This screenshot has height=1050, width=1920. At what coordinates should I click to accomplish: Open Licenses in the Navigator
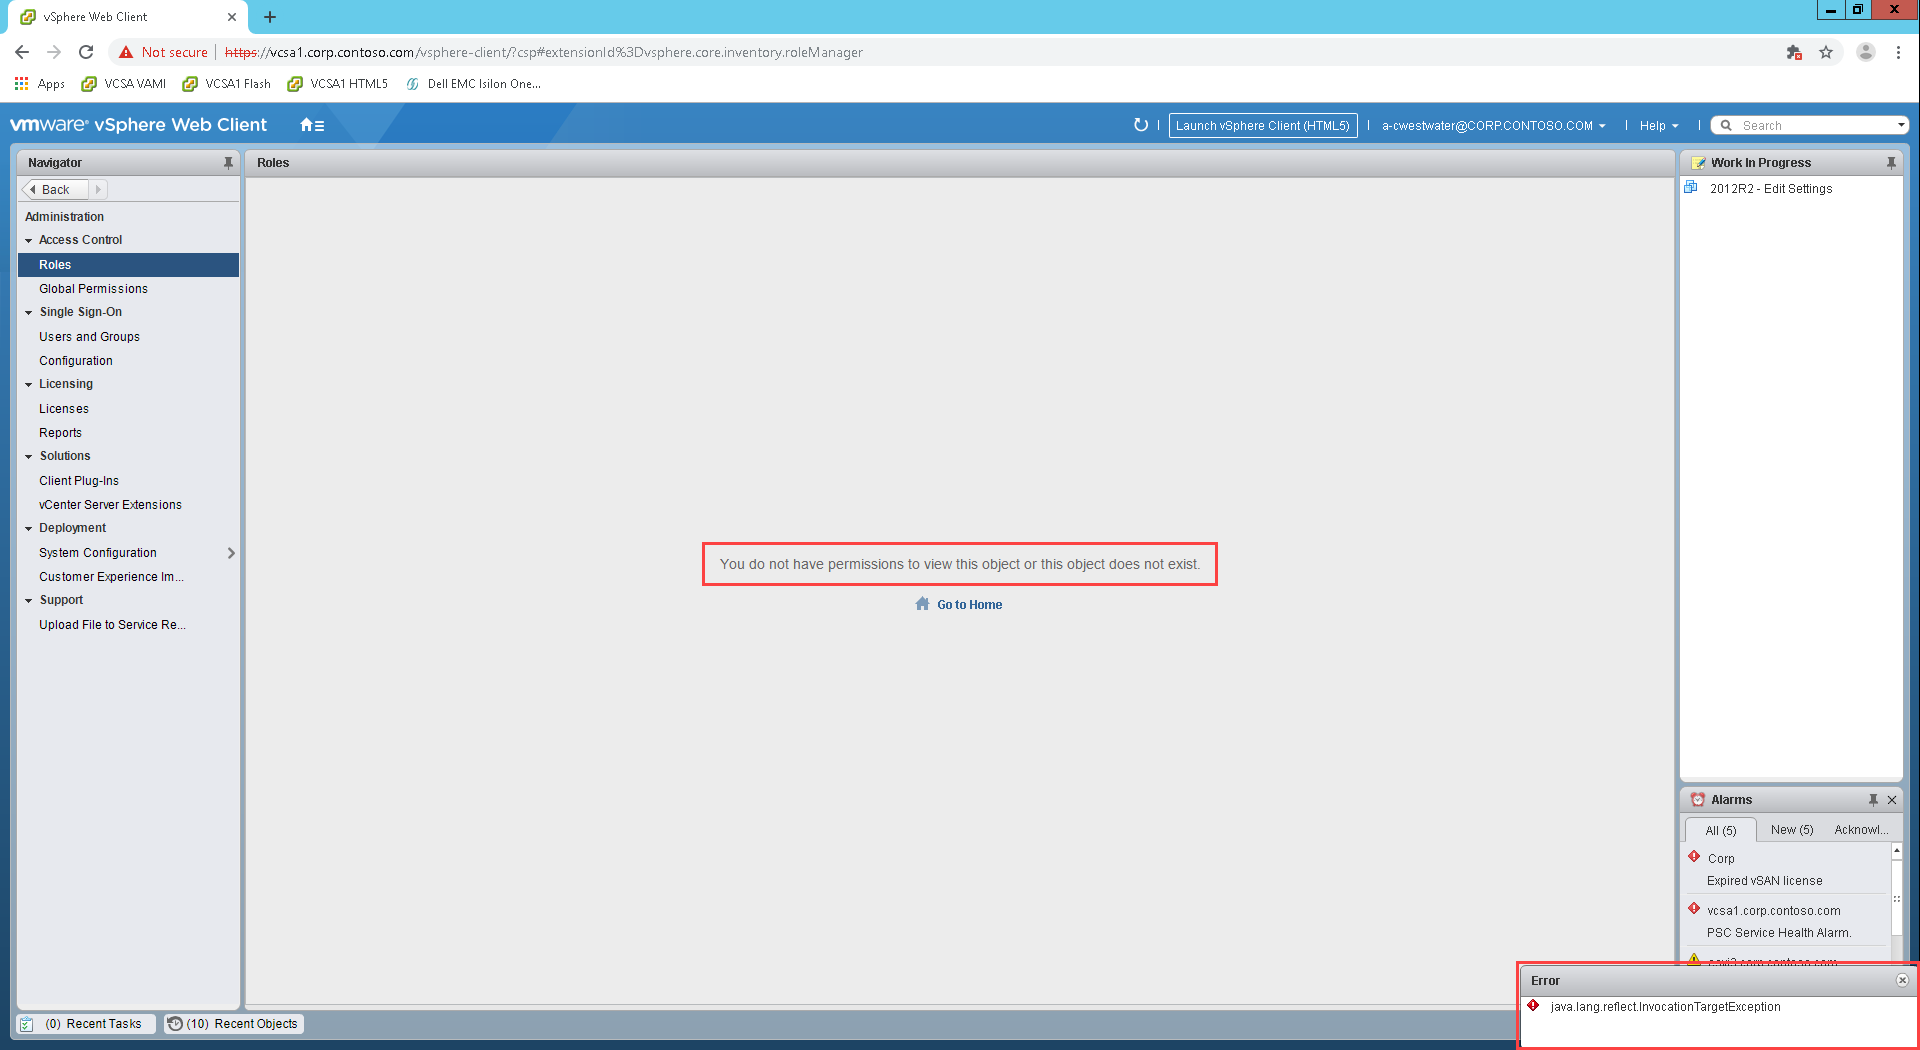128,409
